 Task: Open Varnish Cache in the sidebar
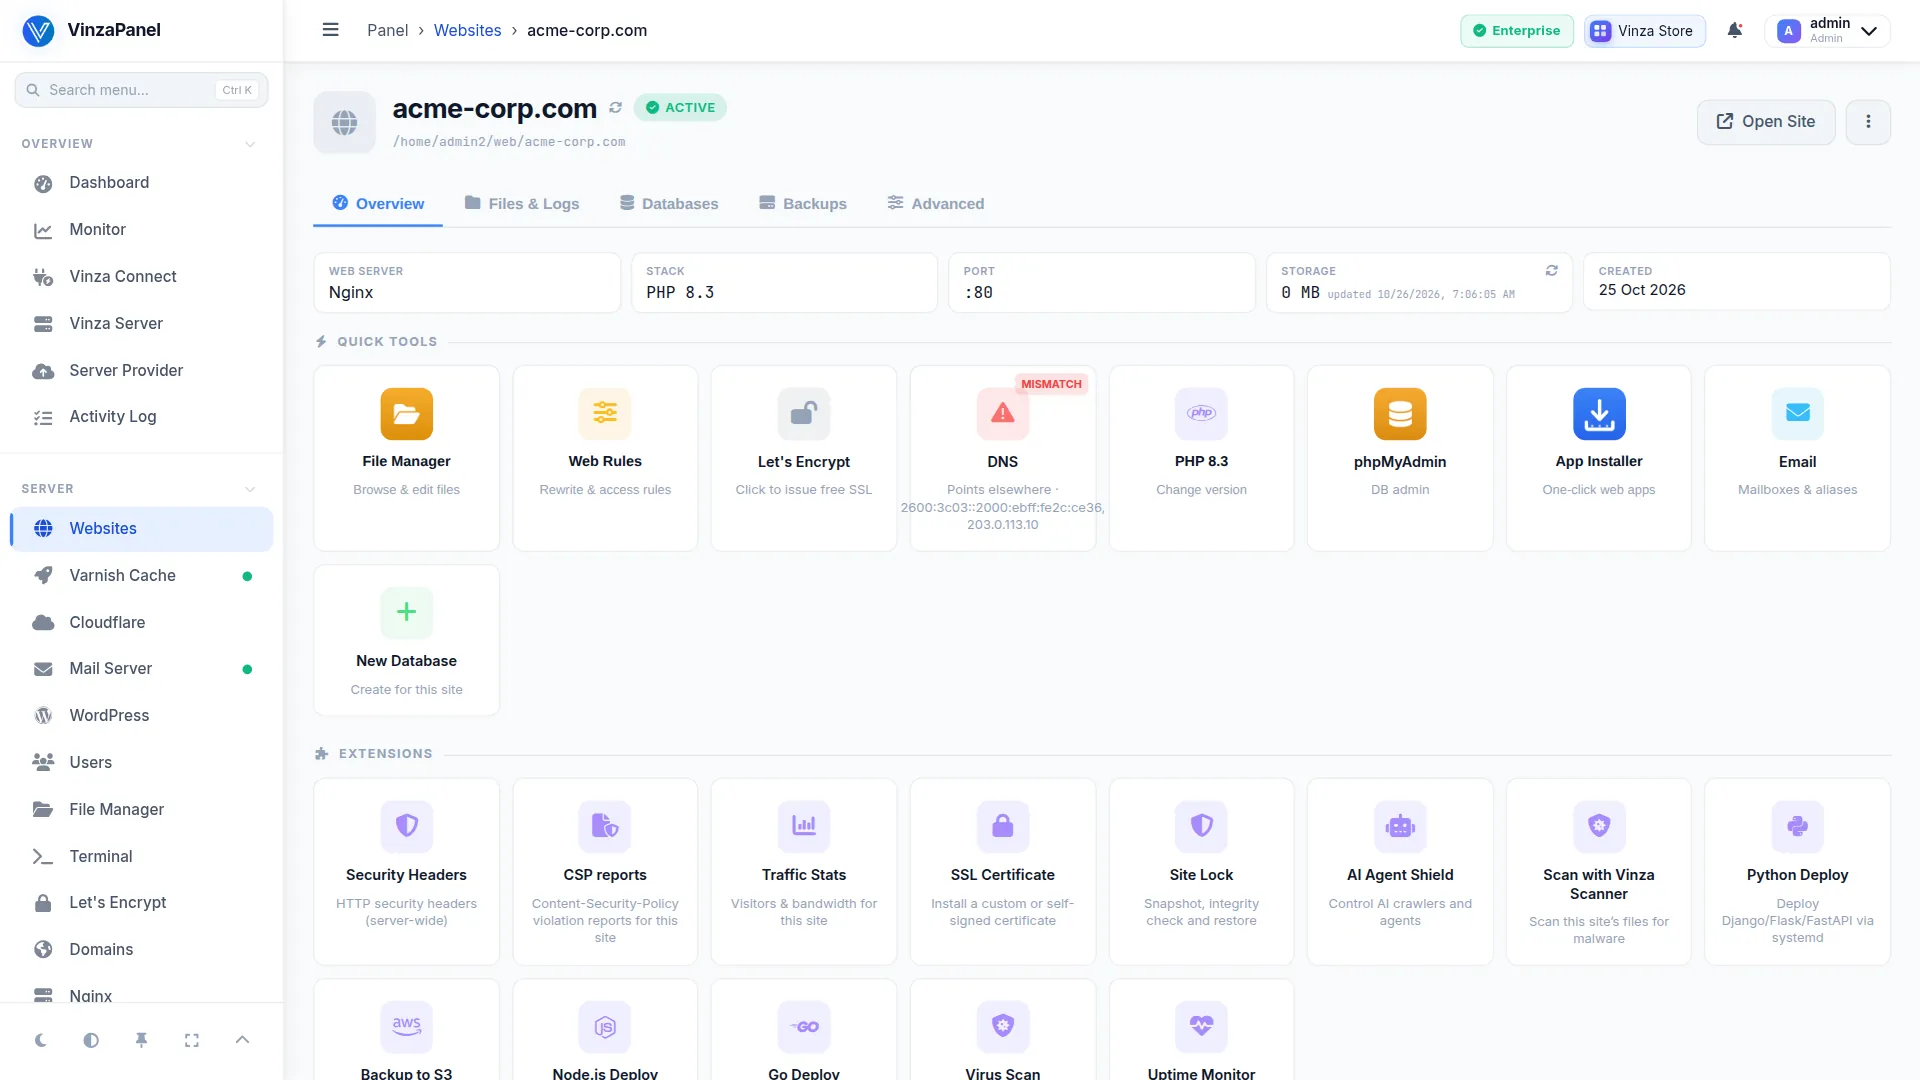141,575
